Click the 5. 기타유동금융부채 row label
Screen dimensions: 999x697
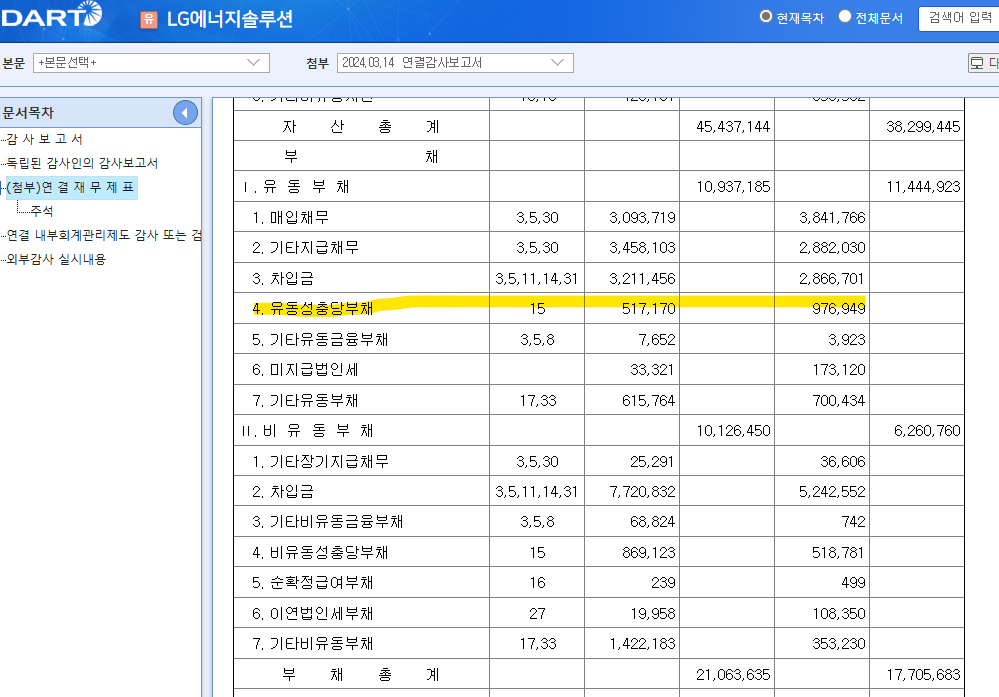point(320,340)
